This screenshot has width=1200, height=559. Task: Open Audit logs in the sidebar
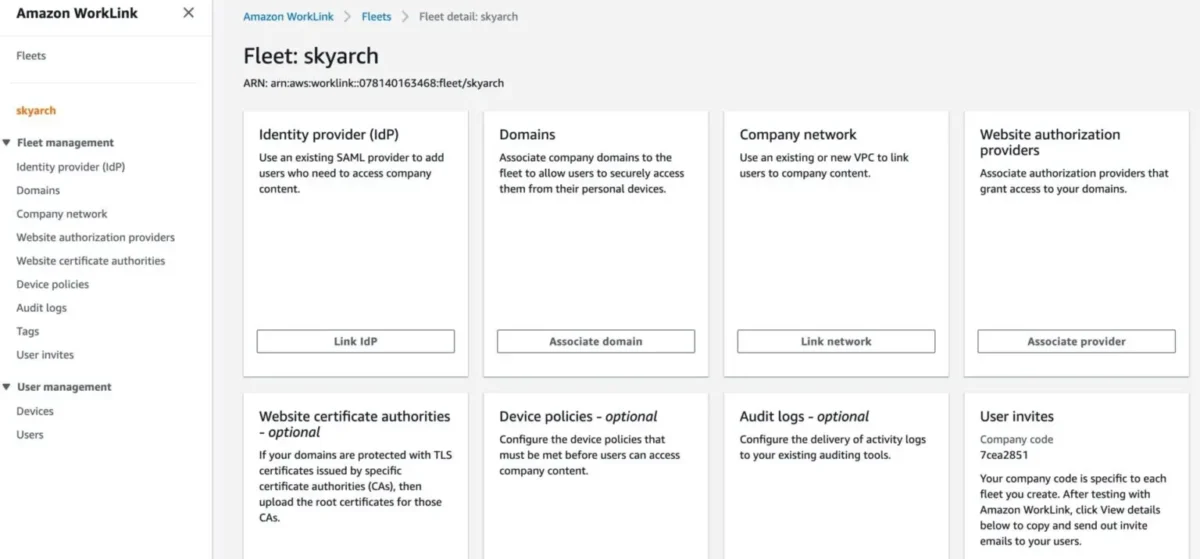coord(41,308)
